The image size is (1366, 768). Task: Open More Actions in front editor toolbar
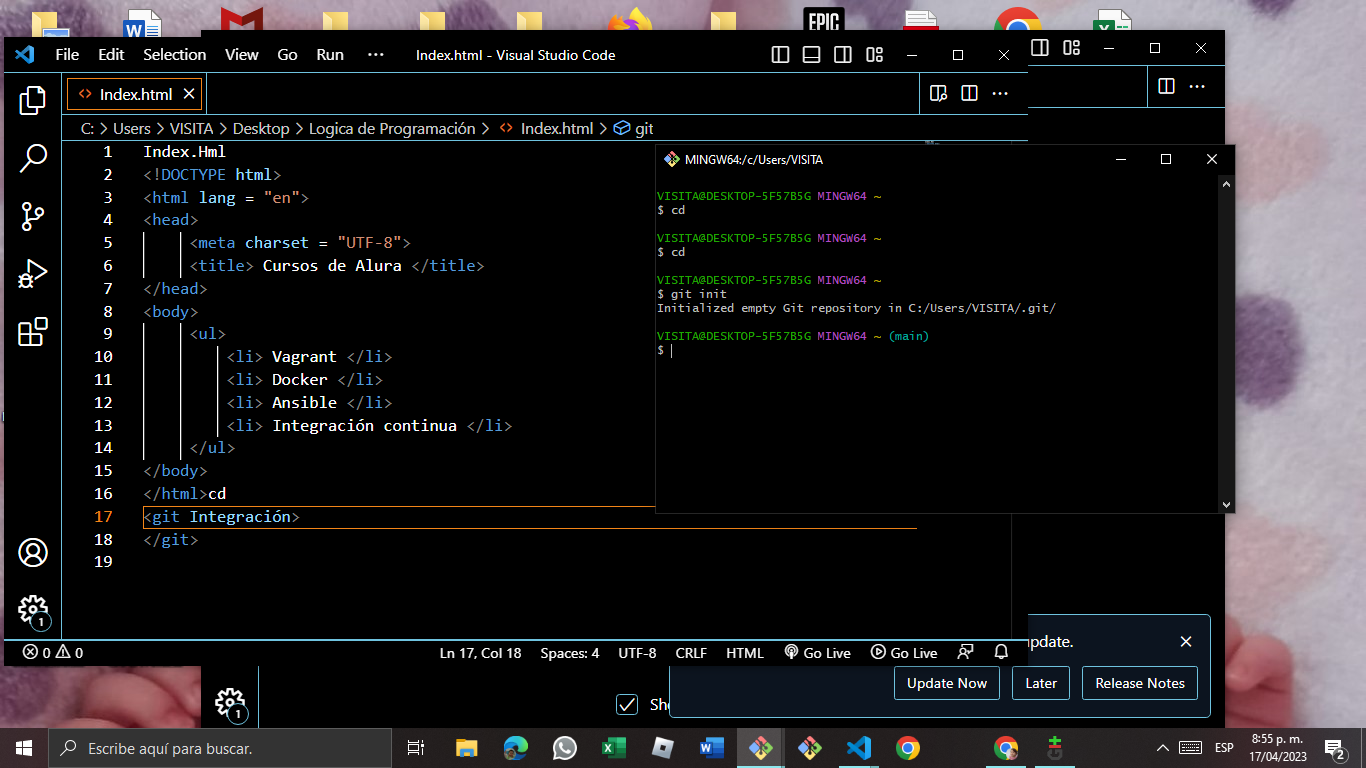pos(1000,93)
